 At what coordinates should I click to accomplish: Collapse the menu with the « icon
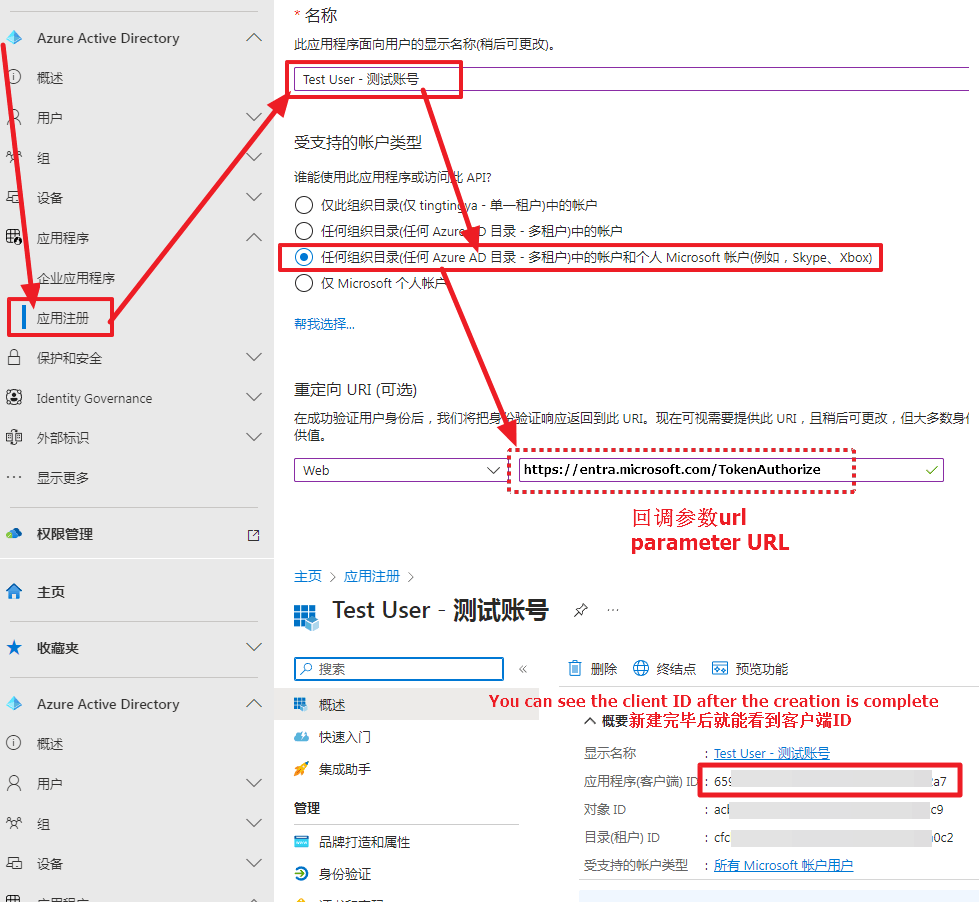pyautogui.click(x=522, y=669)
